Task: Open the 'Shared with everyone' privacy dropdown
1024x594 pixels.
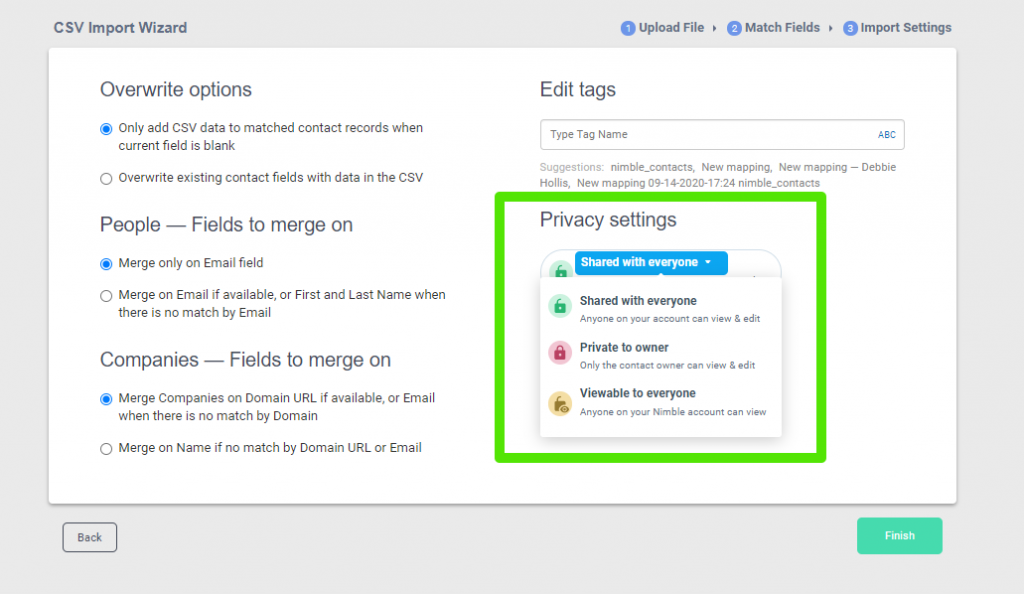Action: pyautogui.click(x=650, y=263)
